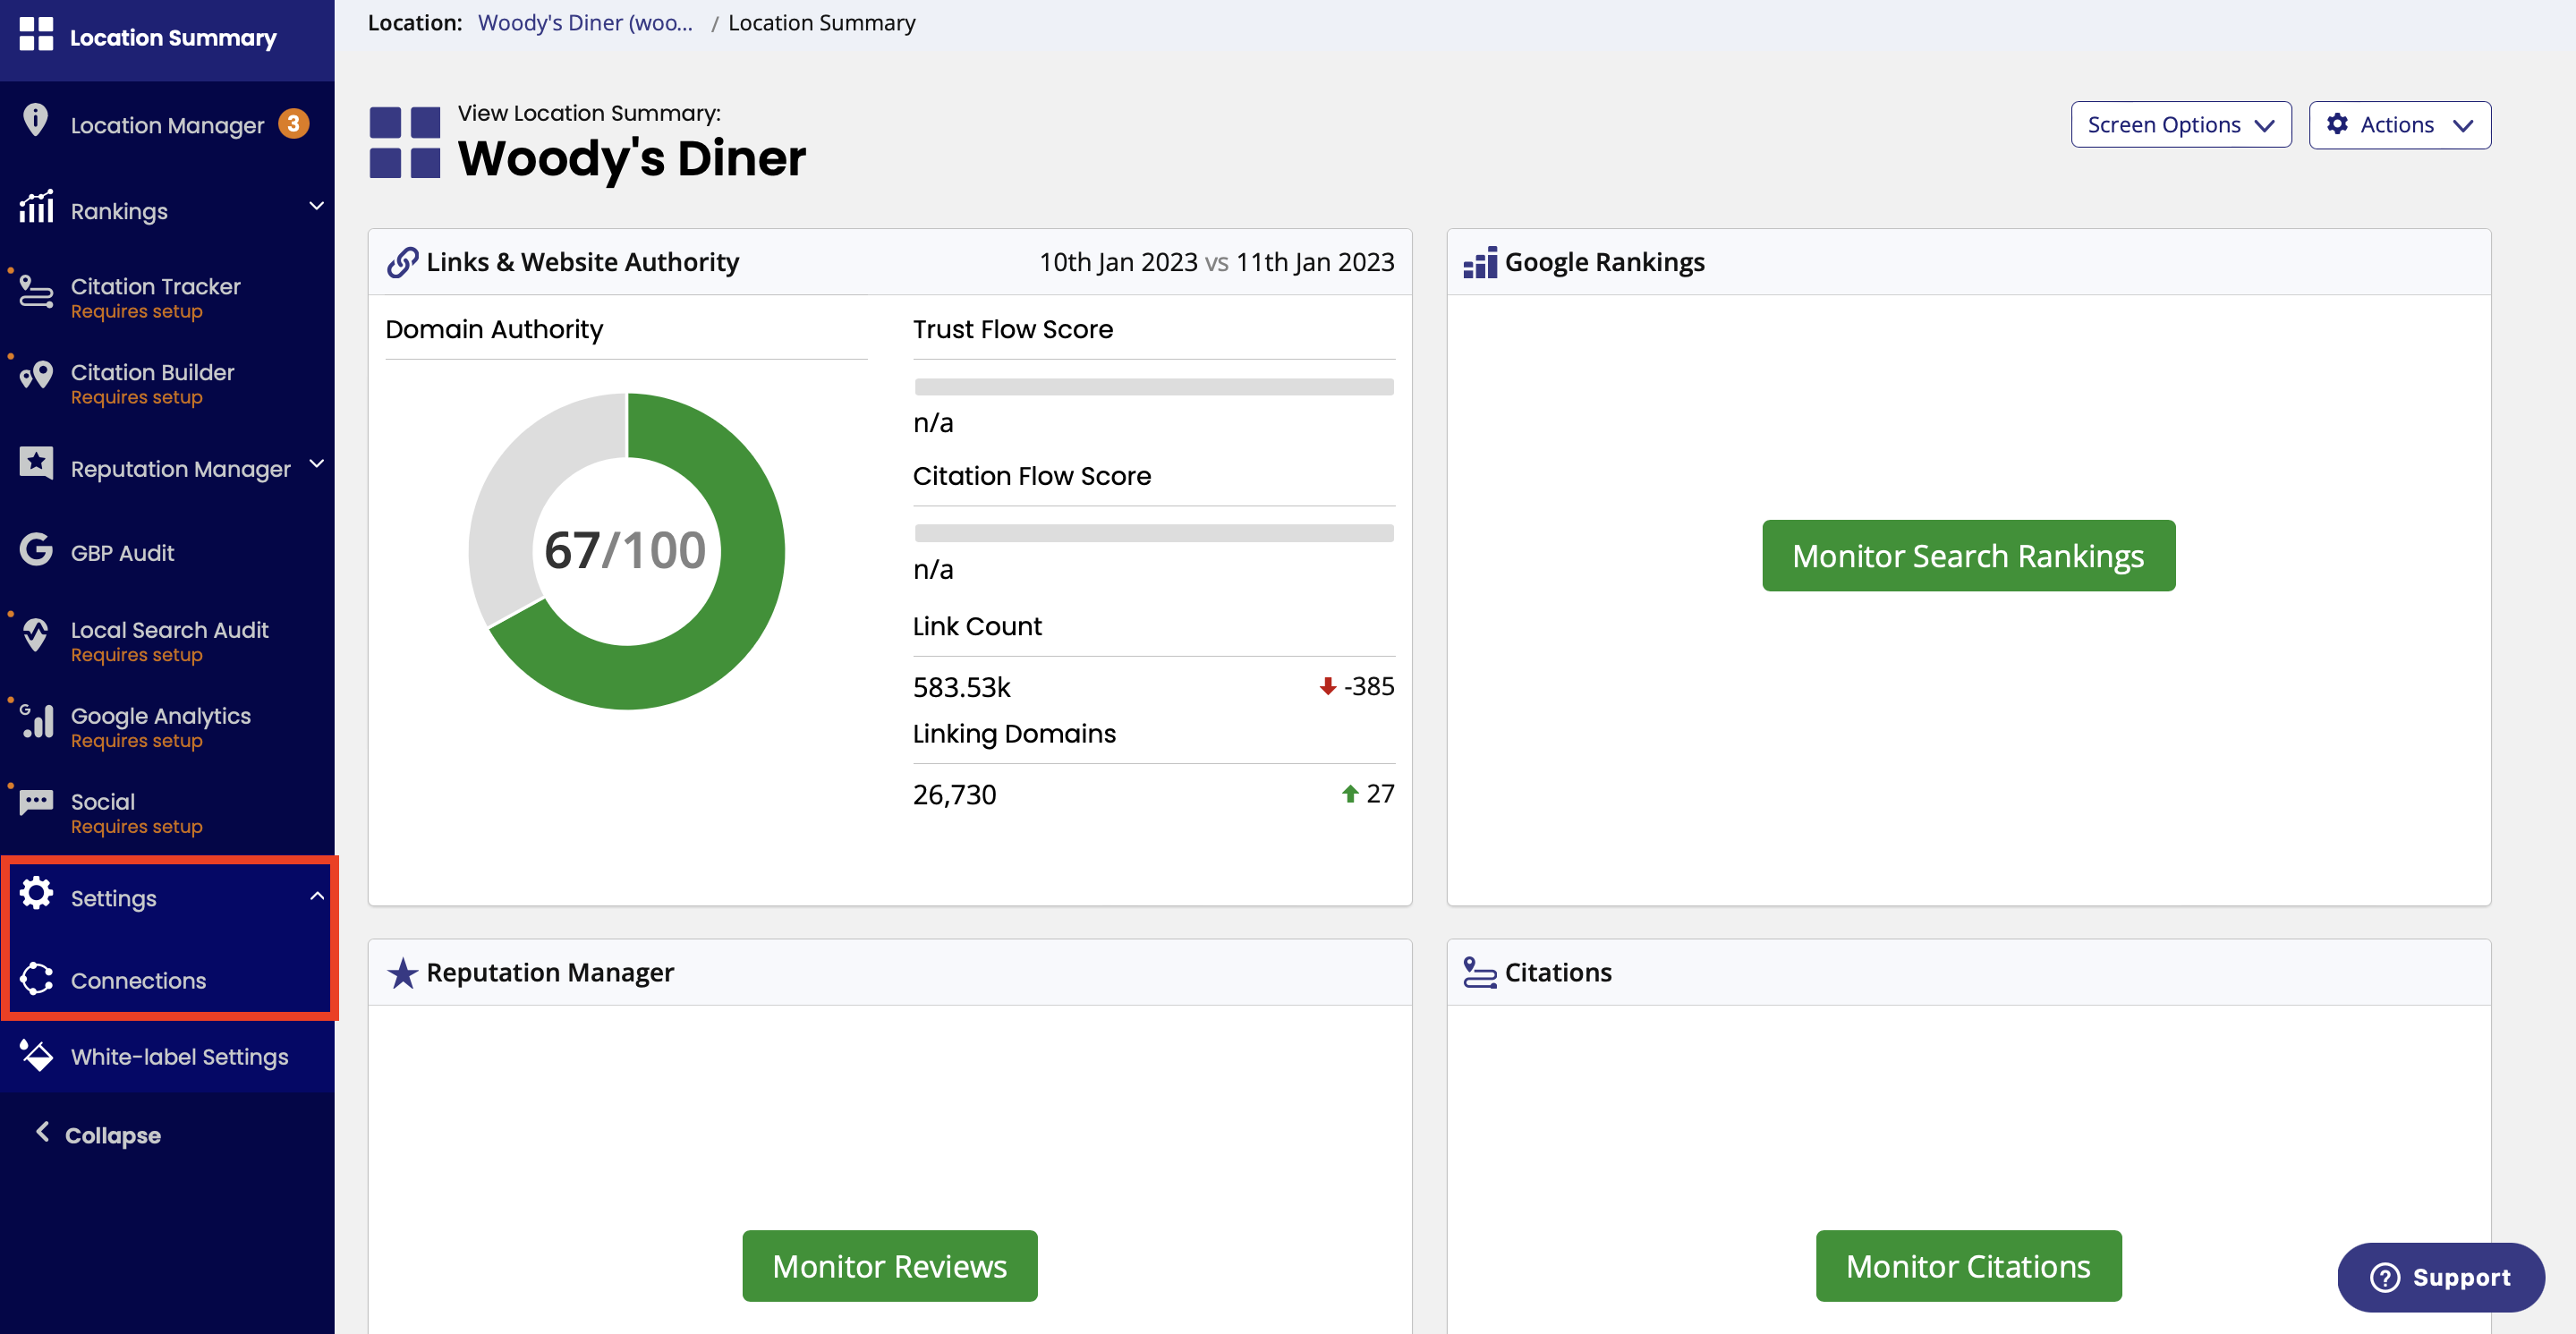This screenshot has height=1334, width=2576.
Task: Click the link chain icon in Links panel
Action: [402, 262]
